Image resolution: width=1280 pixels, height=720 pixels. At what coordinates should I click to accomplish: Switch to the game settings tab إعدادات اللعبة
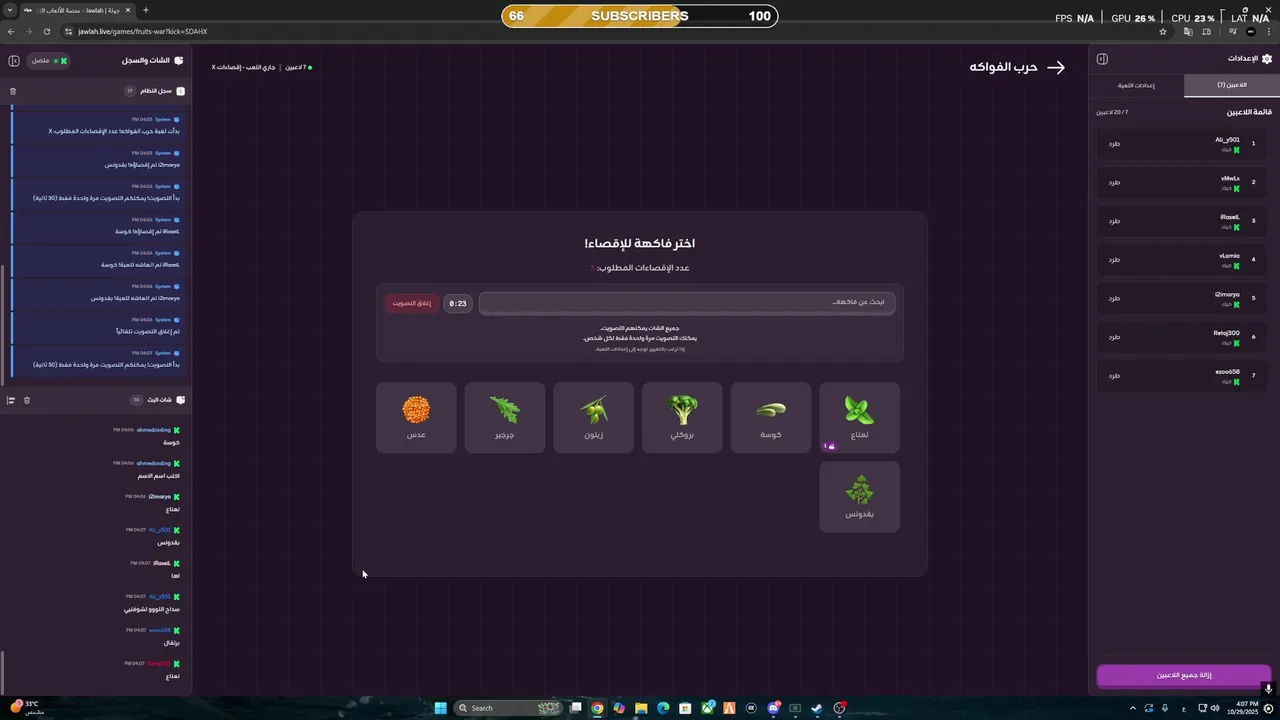(1136, 85)
